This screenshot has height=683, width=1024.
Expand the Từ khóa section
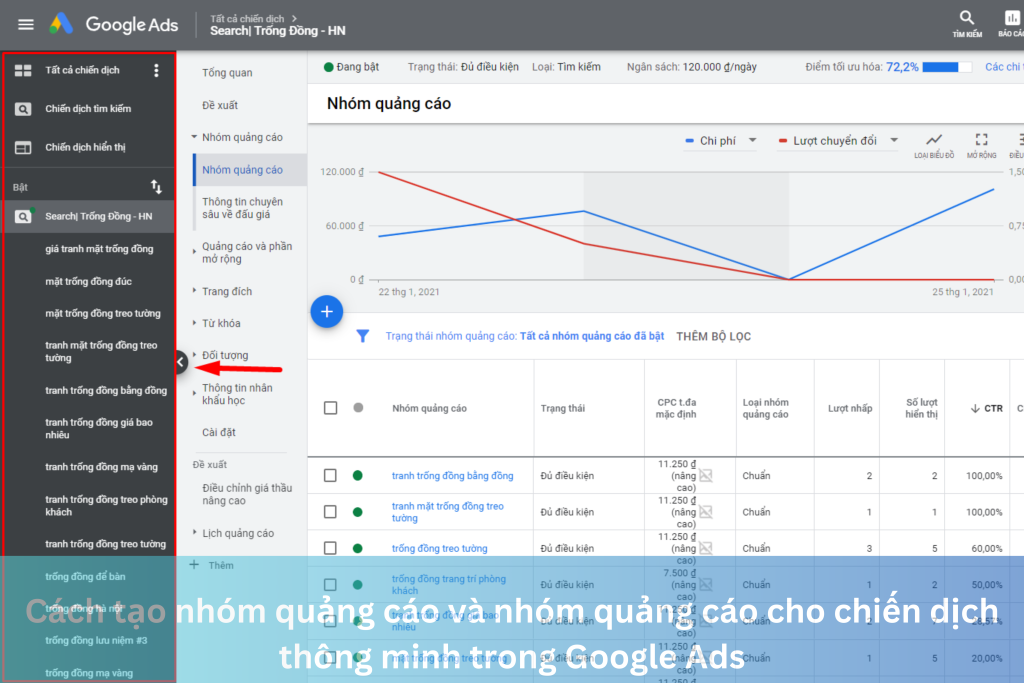click(194, 323)
